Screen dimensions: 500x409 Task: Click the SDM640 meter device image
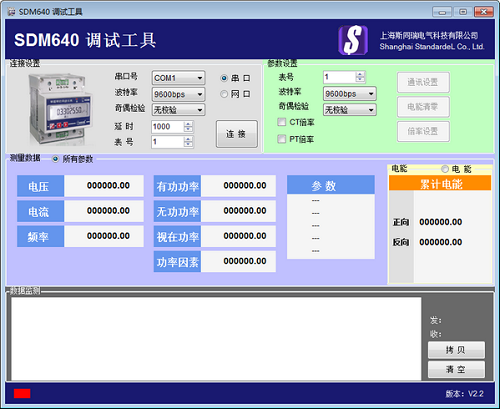coord(59,109)
